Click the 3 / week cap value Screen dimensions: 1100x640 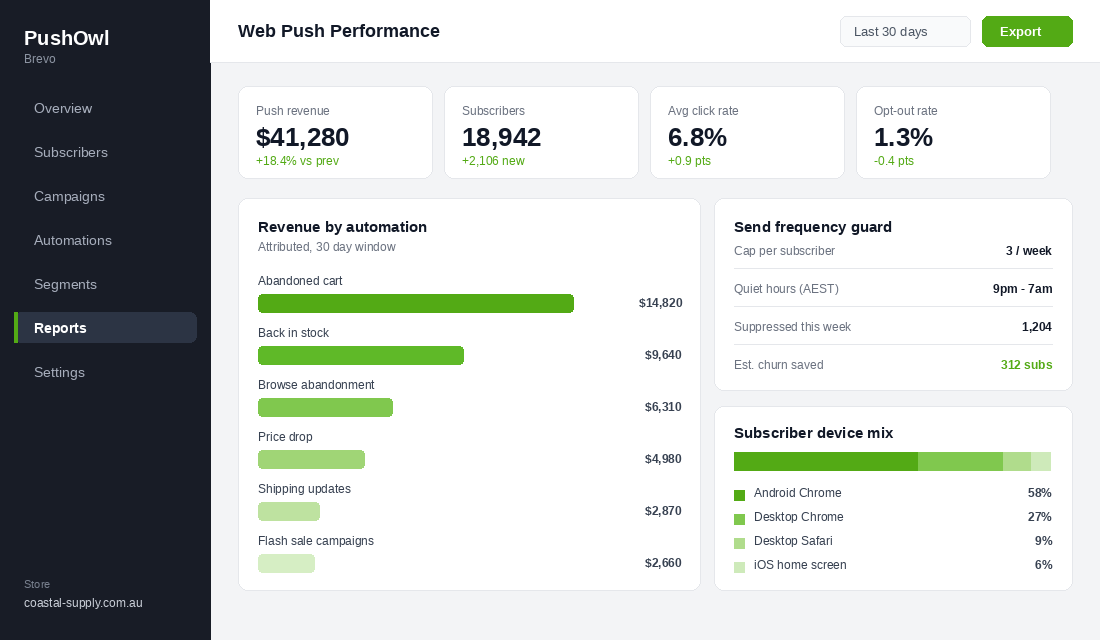(x=1028, y=251)
